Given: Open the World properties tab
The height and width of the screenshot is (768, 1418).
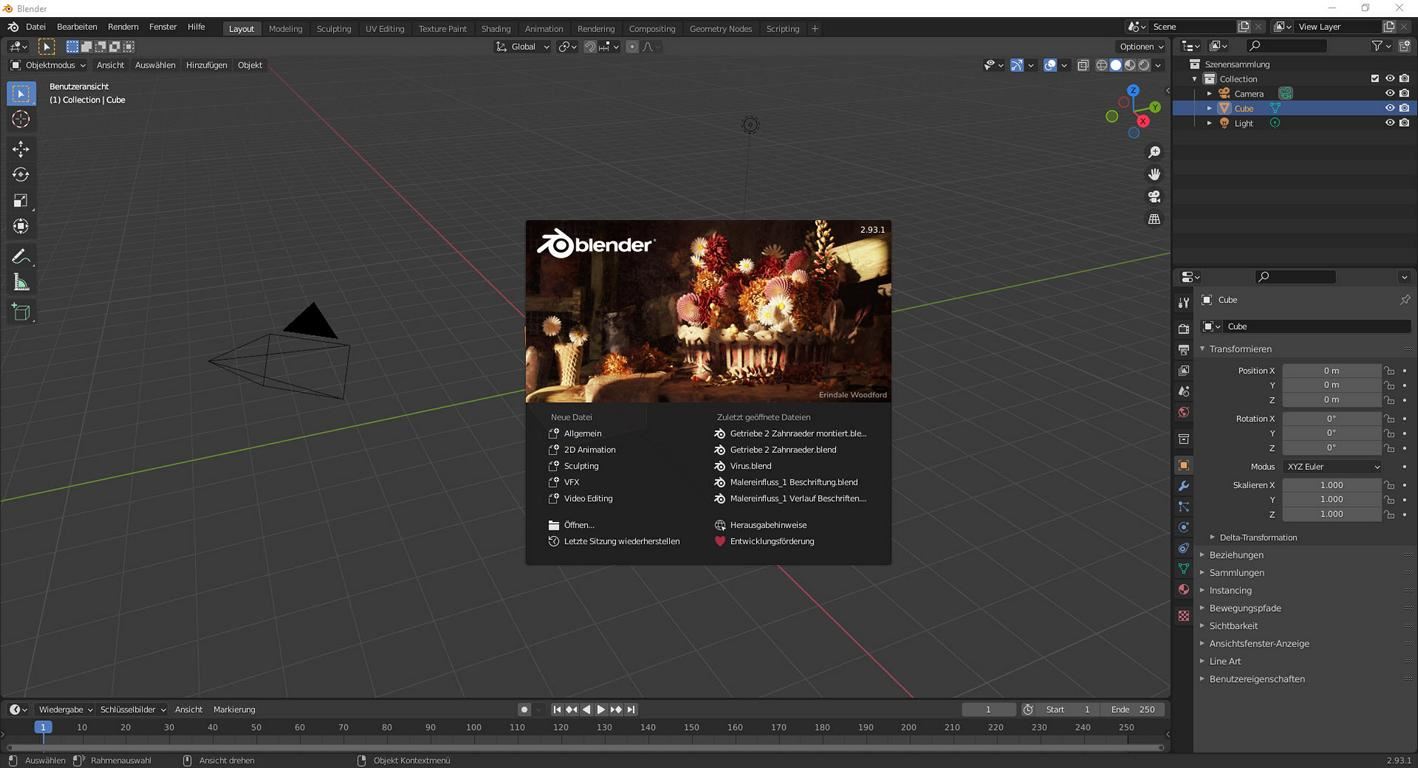Looking at the screenshot, I should coord(1183,412).
